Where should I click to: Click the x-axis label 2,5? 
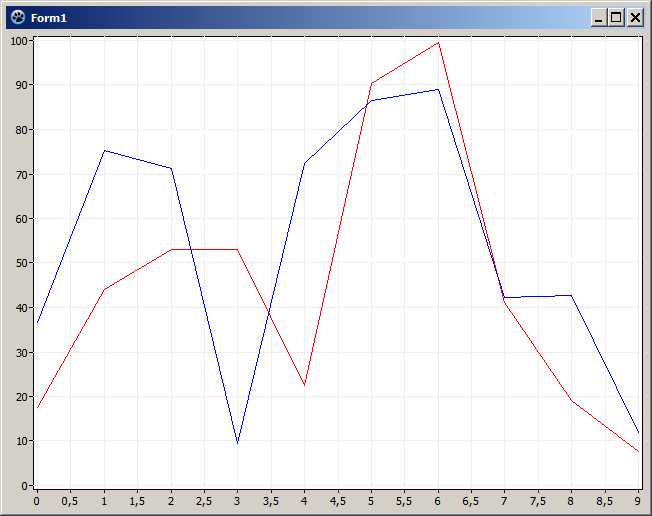pos(204,501)
